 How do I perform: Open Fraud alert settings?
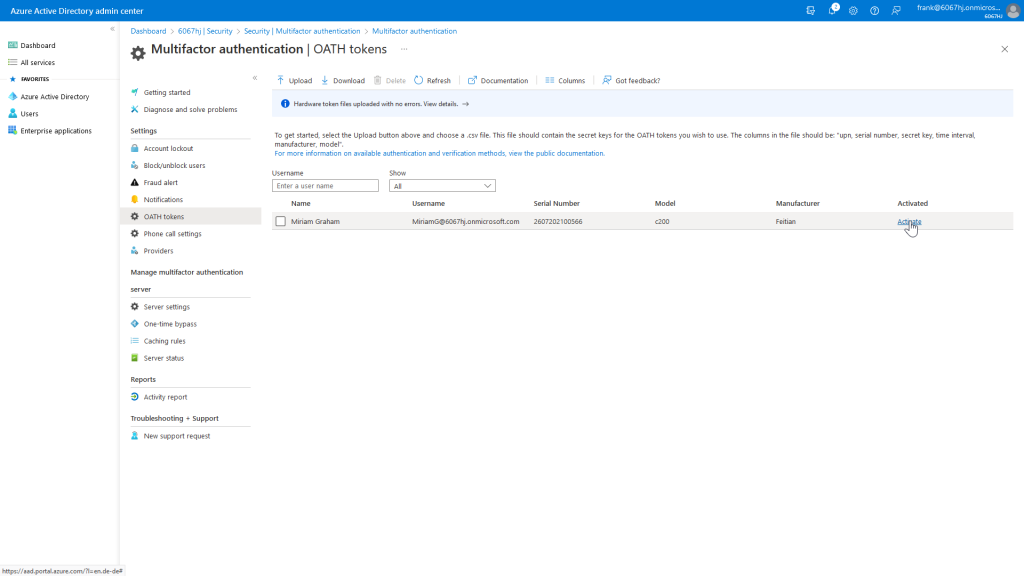pyautogui.click(x=160, y=183)
